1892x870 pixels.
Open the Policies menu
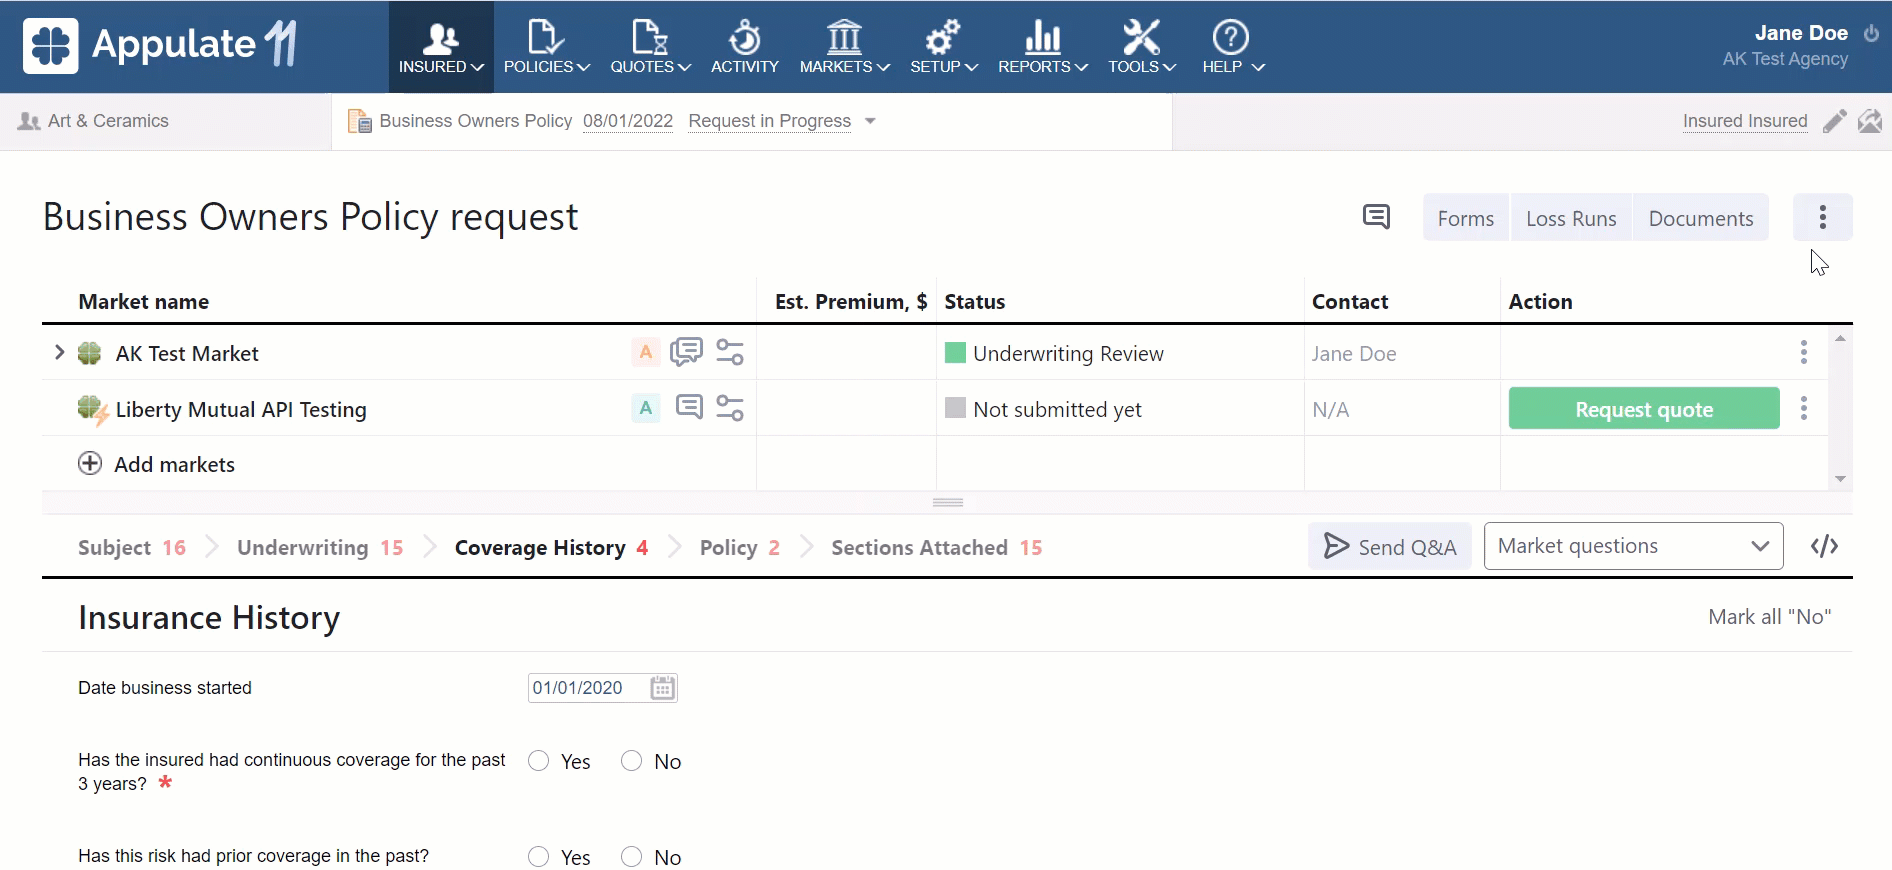coord(547,47)
